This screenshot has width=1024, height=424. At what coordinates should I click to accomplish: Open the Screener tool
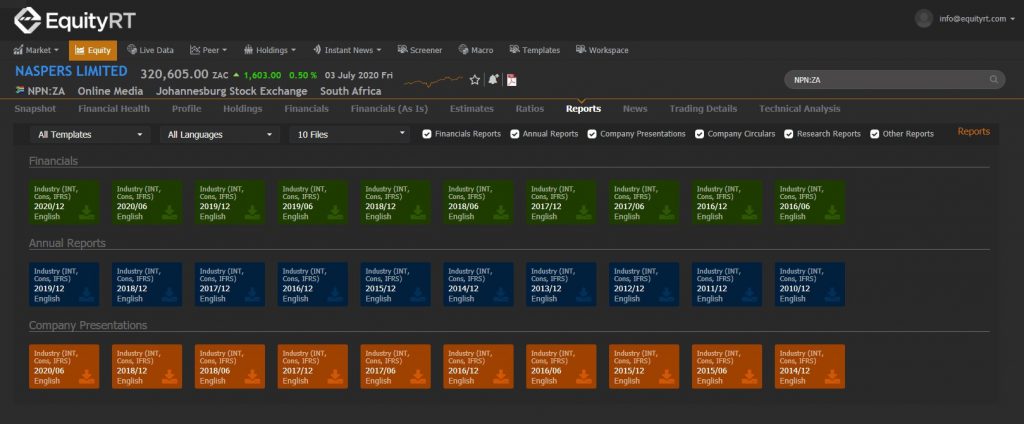pos(420,50)
